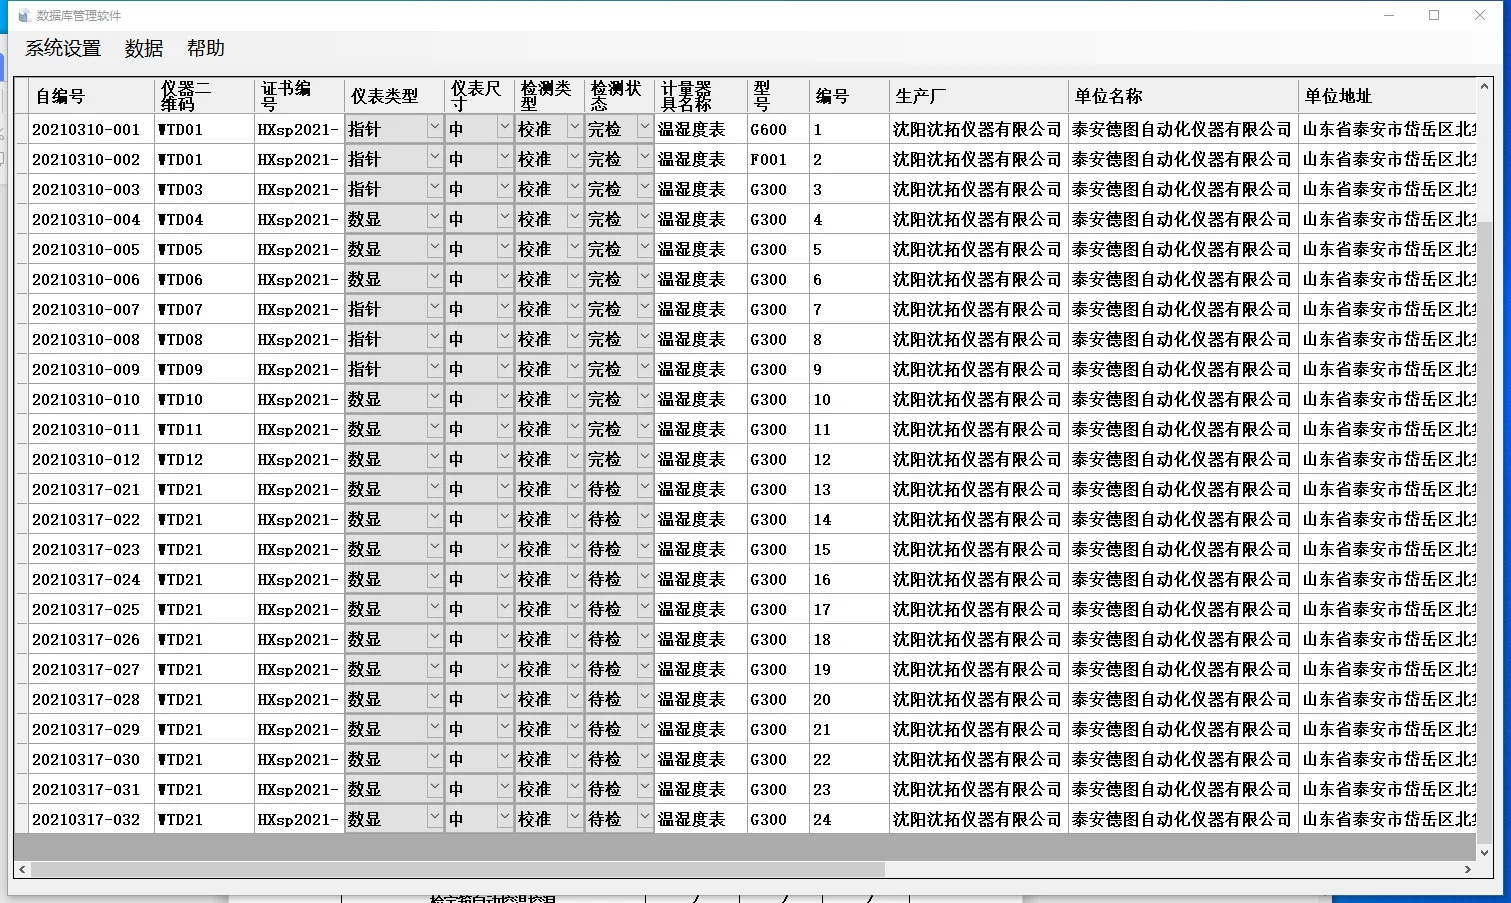
Task: Click the 单位名称 column header
Action: point(1183,96)
